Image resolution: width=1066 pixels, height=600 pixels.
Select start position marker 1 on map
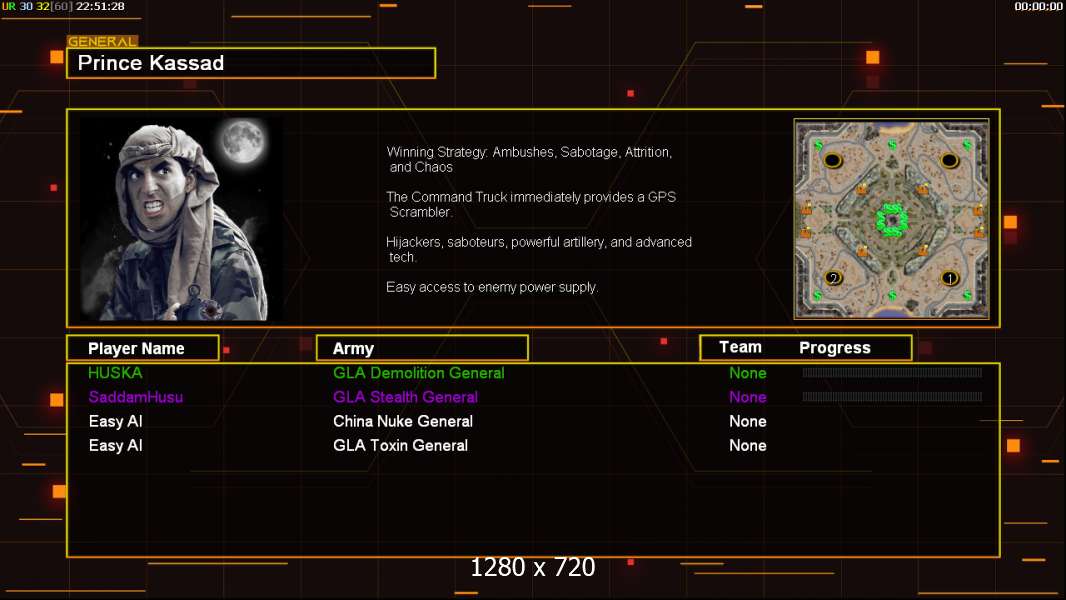[x=949, y=278]
